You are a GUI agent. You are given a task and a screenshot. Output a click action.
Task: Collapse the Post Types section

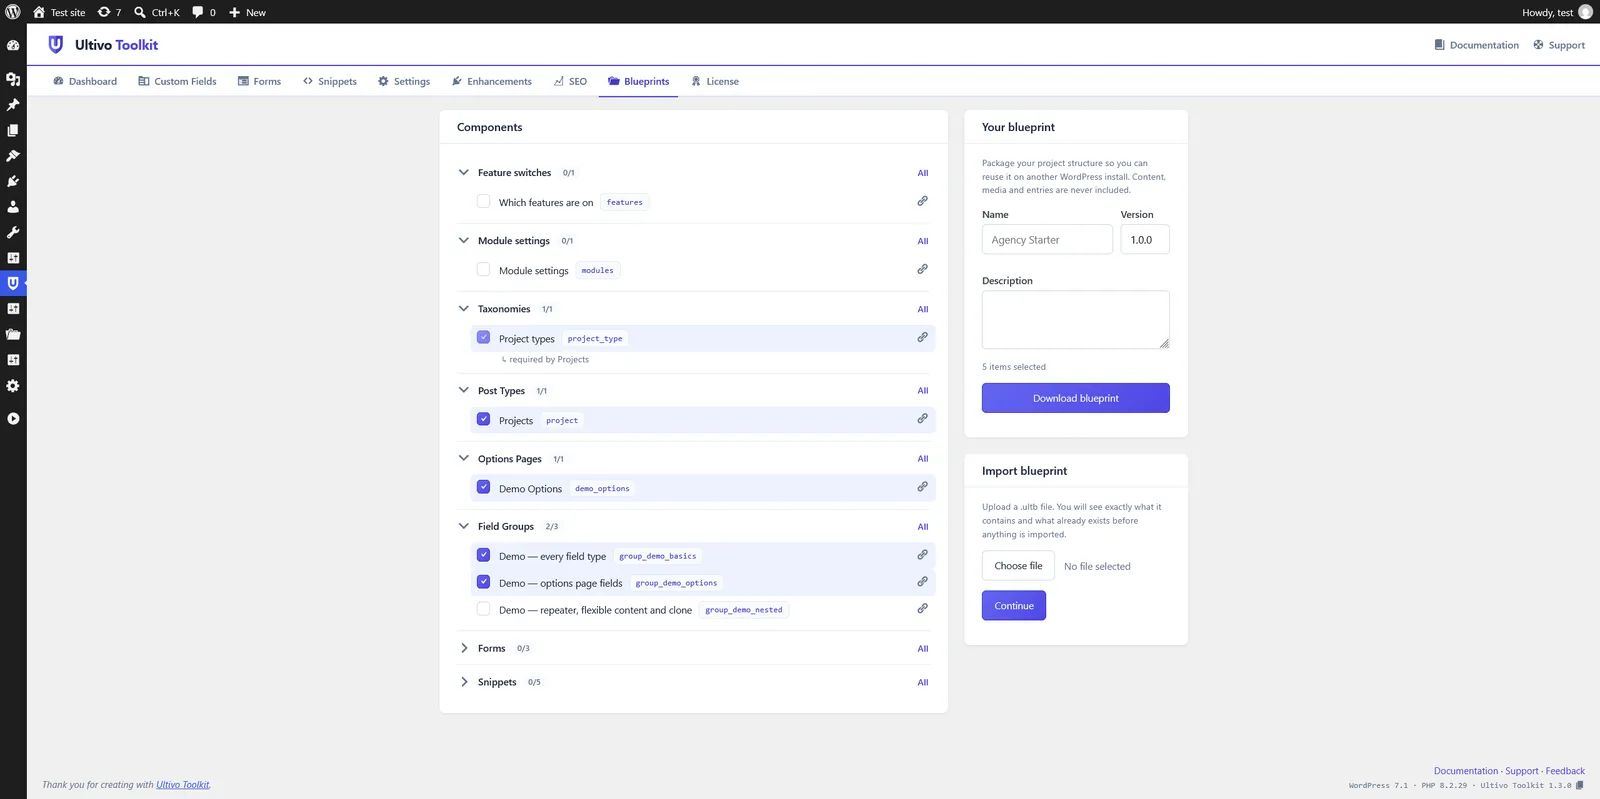click(464, 390)
